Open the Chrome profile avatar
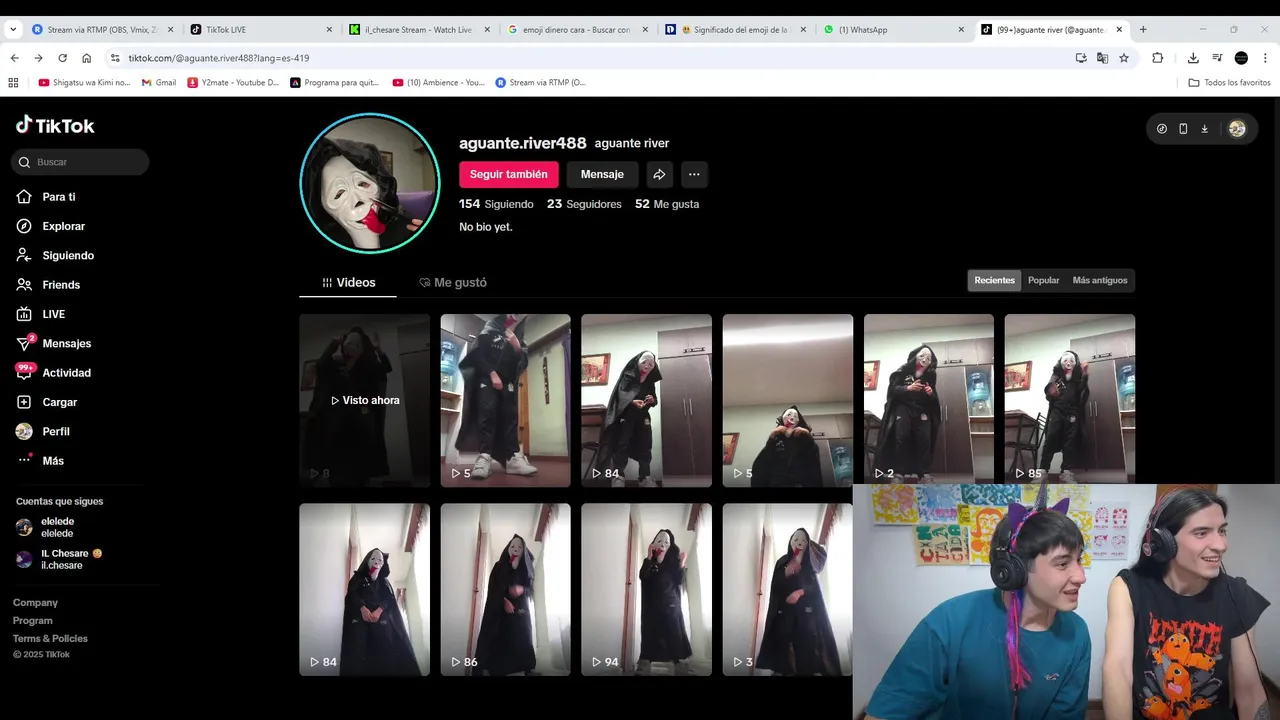 pos(1241,58)
